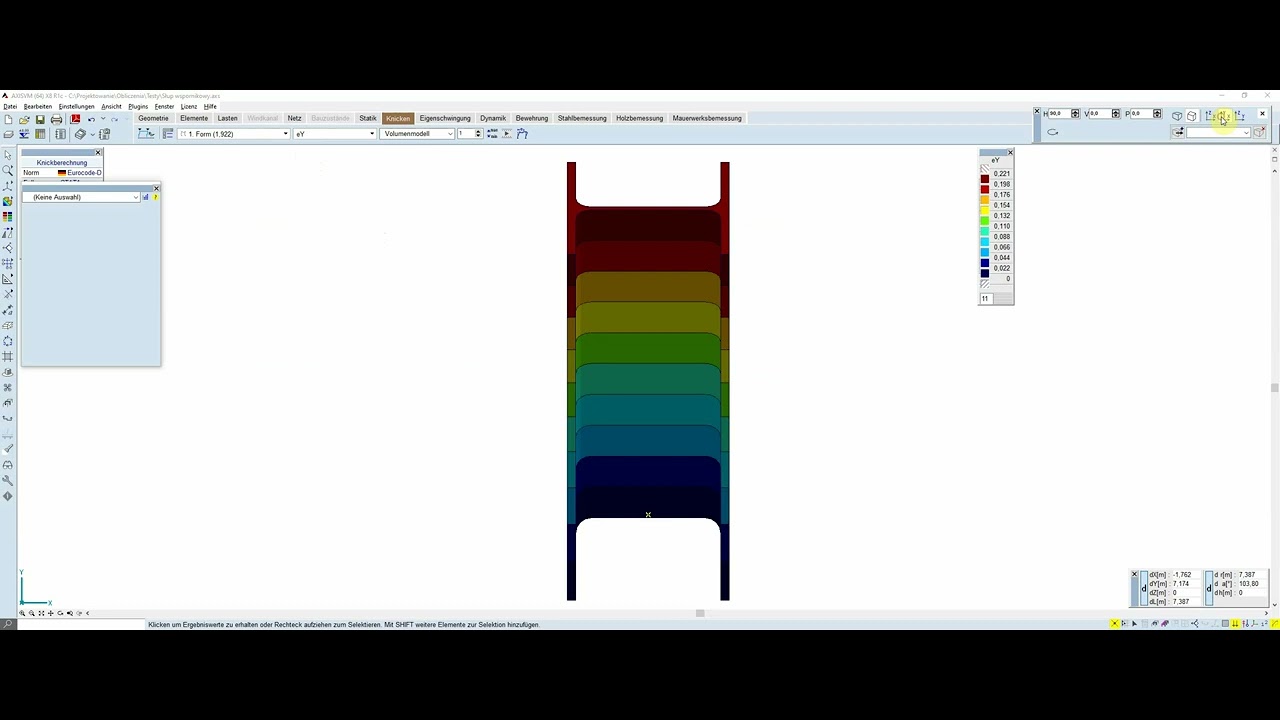Screen dimensions: 1280x720
Task: Switch to the Eigenschwingung tab
Action: coord(445,118)
